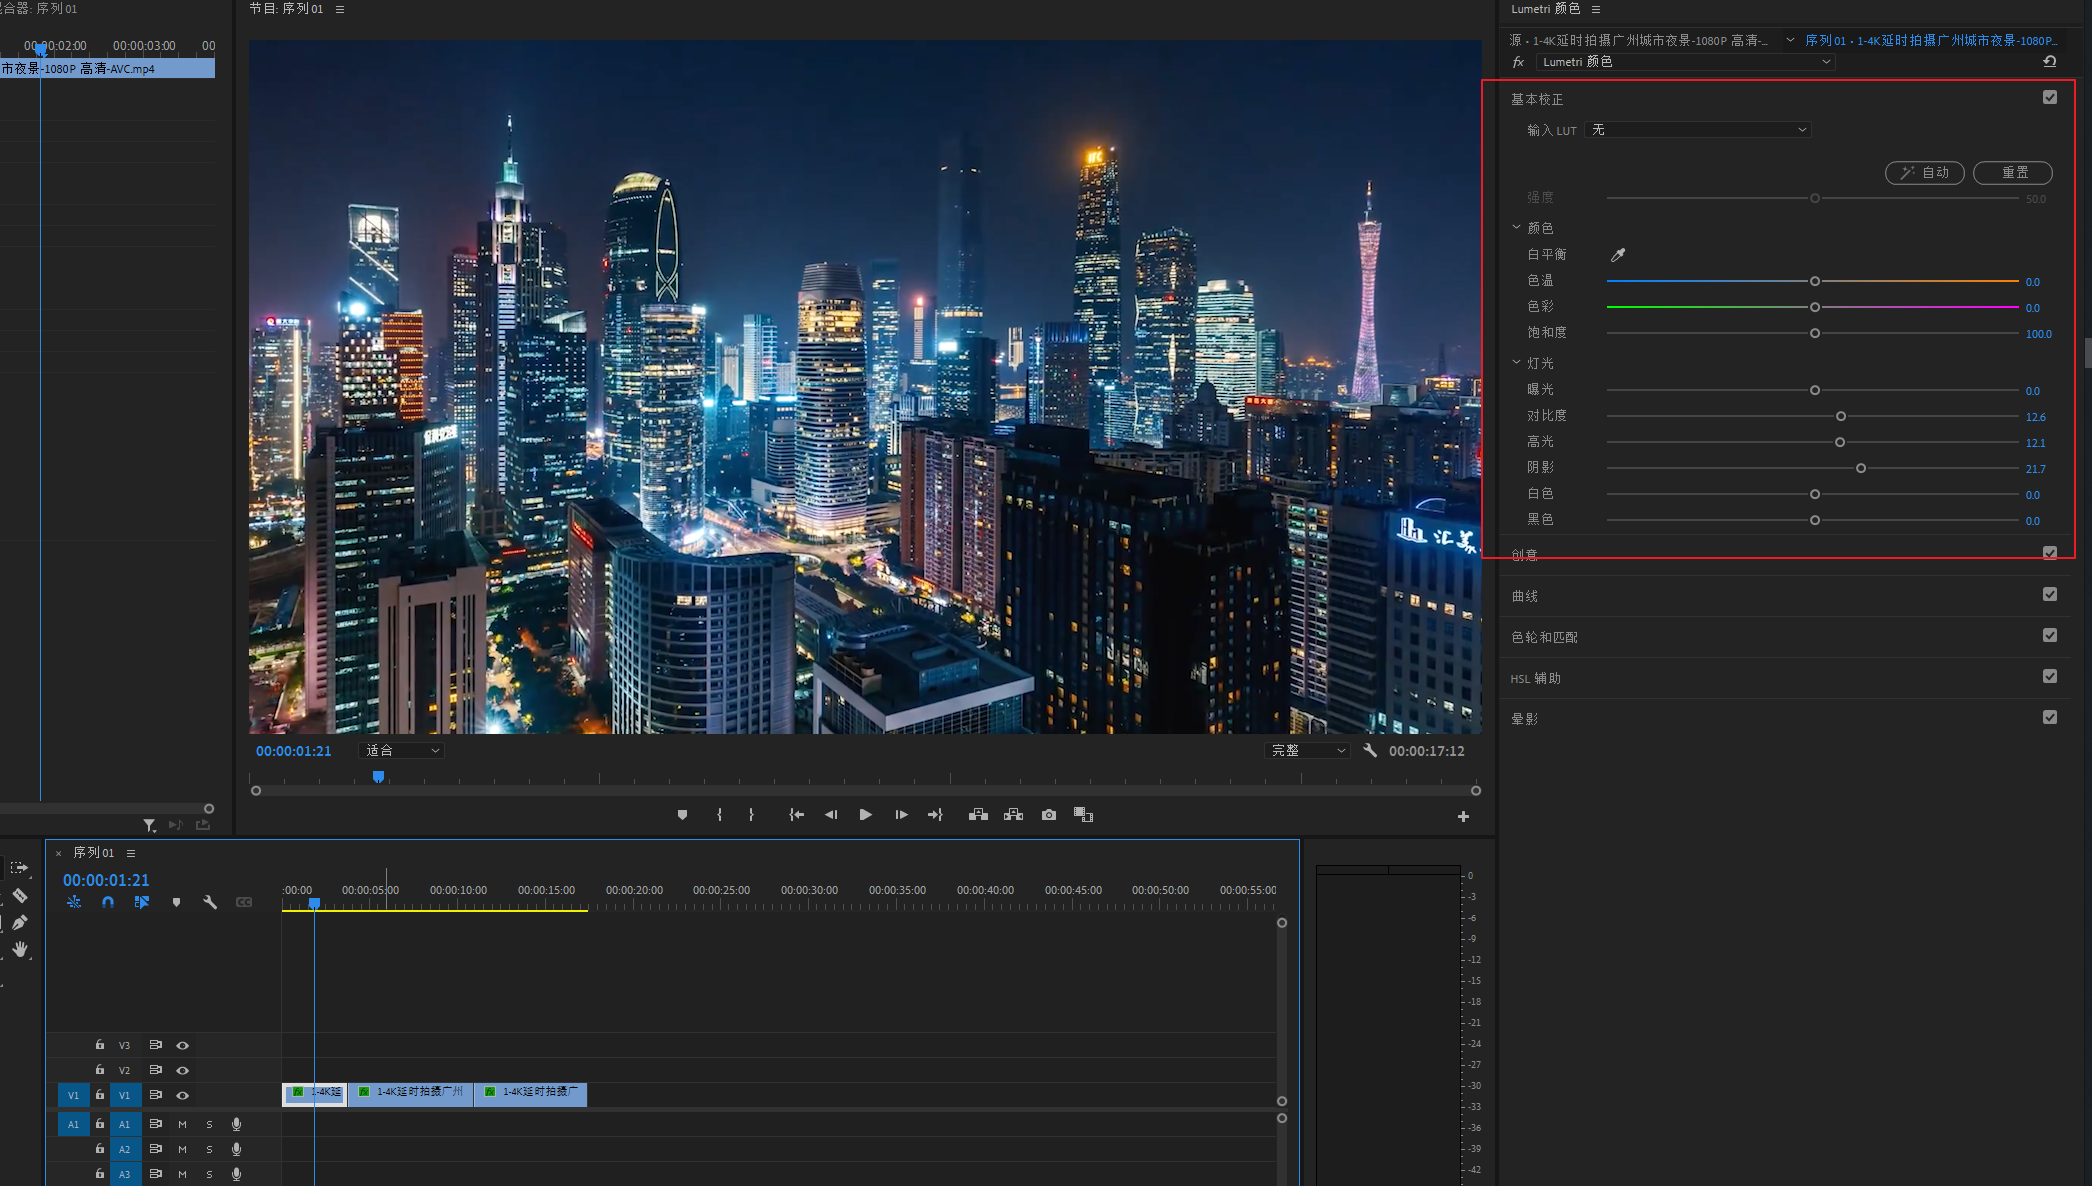Open the Lumetri 颜色 panel menu
This screenshot has height=1186, width=2092.
click(1596, 9)
